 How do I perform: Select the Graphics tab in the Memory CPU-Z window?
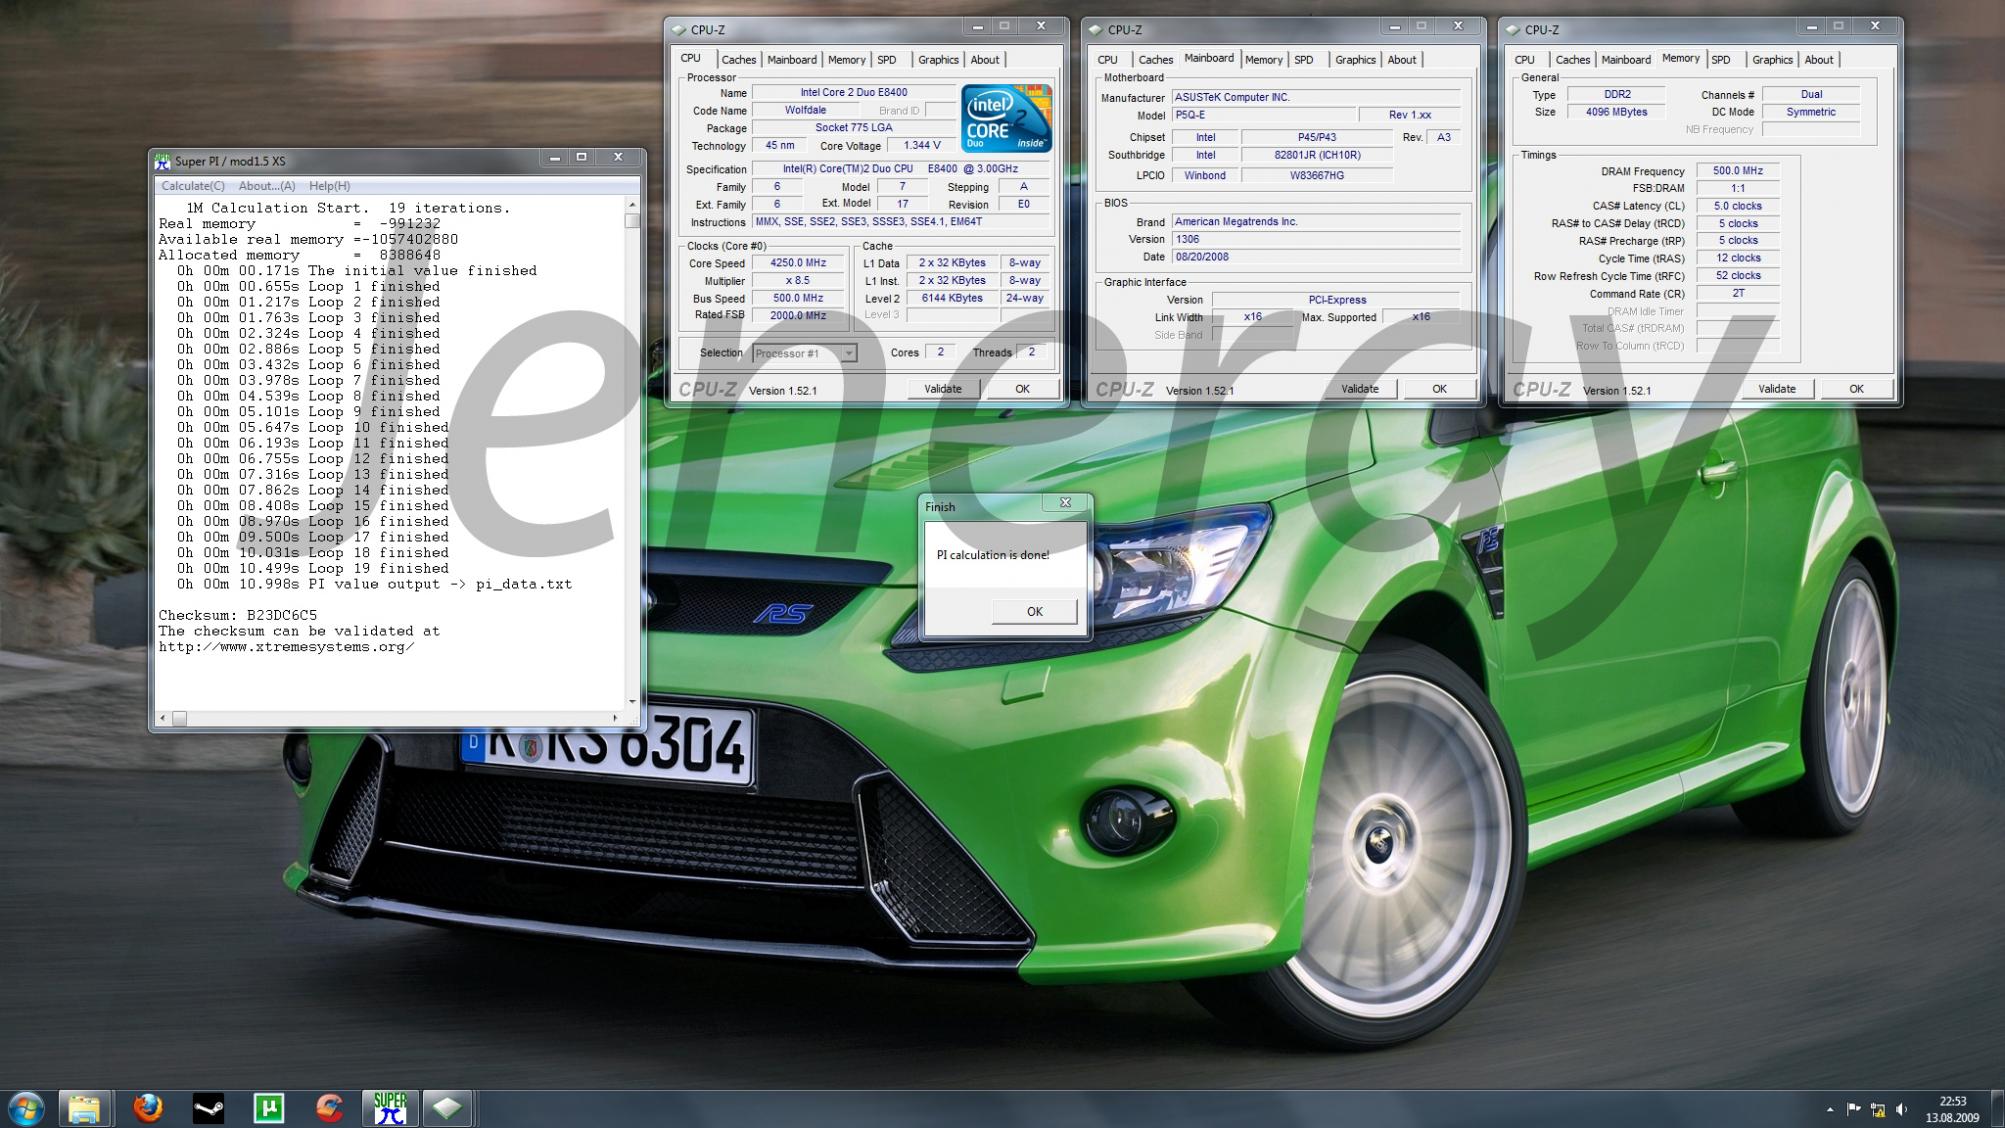[x=1772, y=60]
